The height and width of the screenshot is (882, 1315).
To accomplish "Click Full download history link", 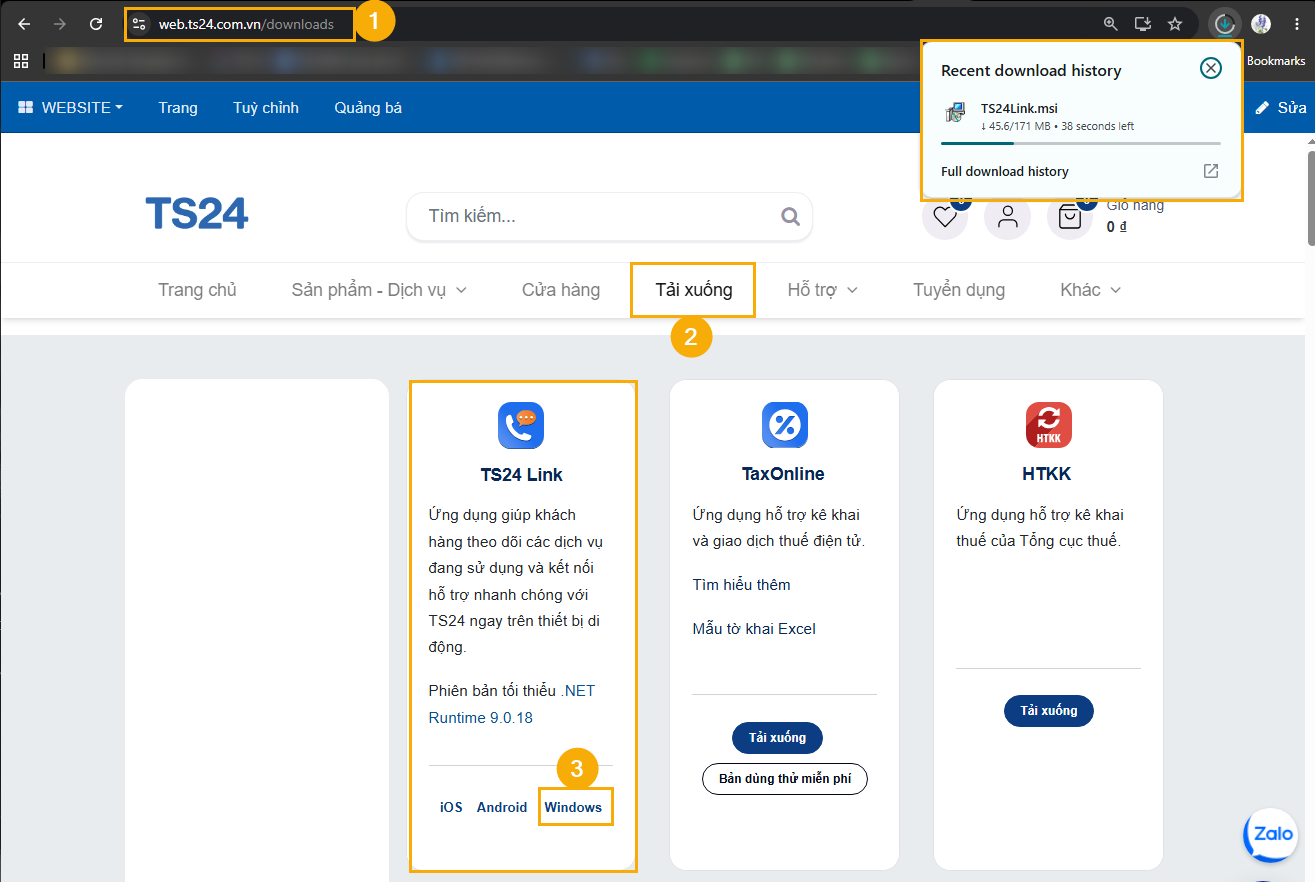I will coord(1004,171).
